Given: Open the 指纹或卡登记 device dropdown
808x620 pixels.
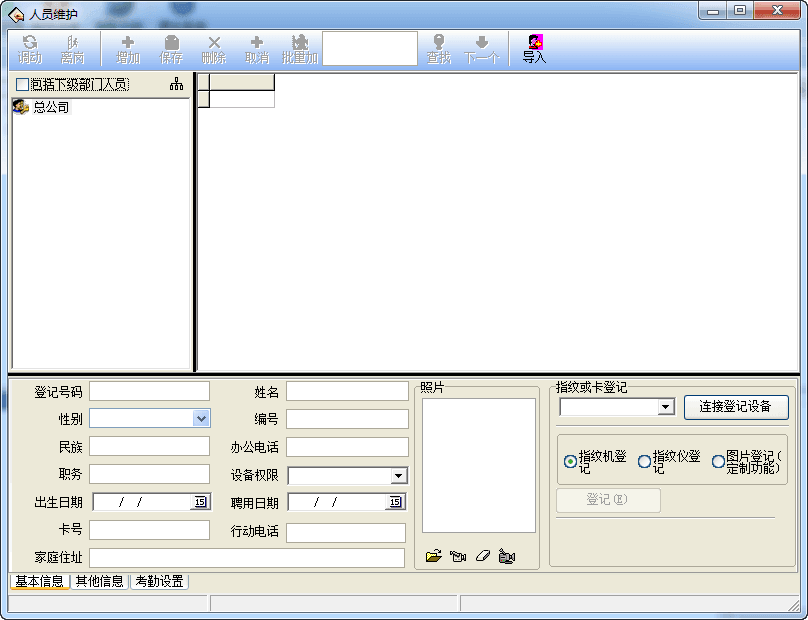Looking at the screenshot, I should coord(666,407).
